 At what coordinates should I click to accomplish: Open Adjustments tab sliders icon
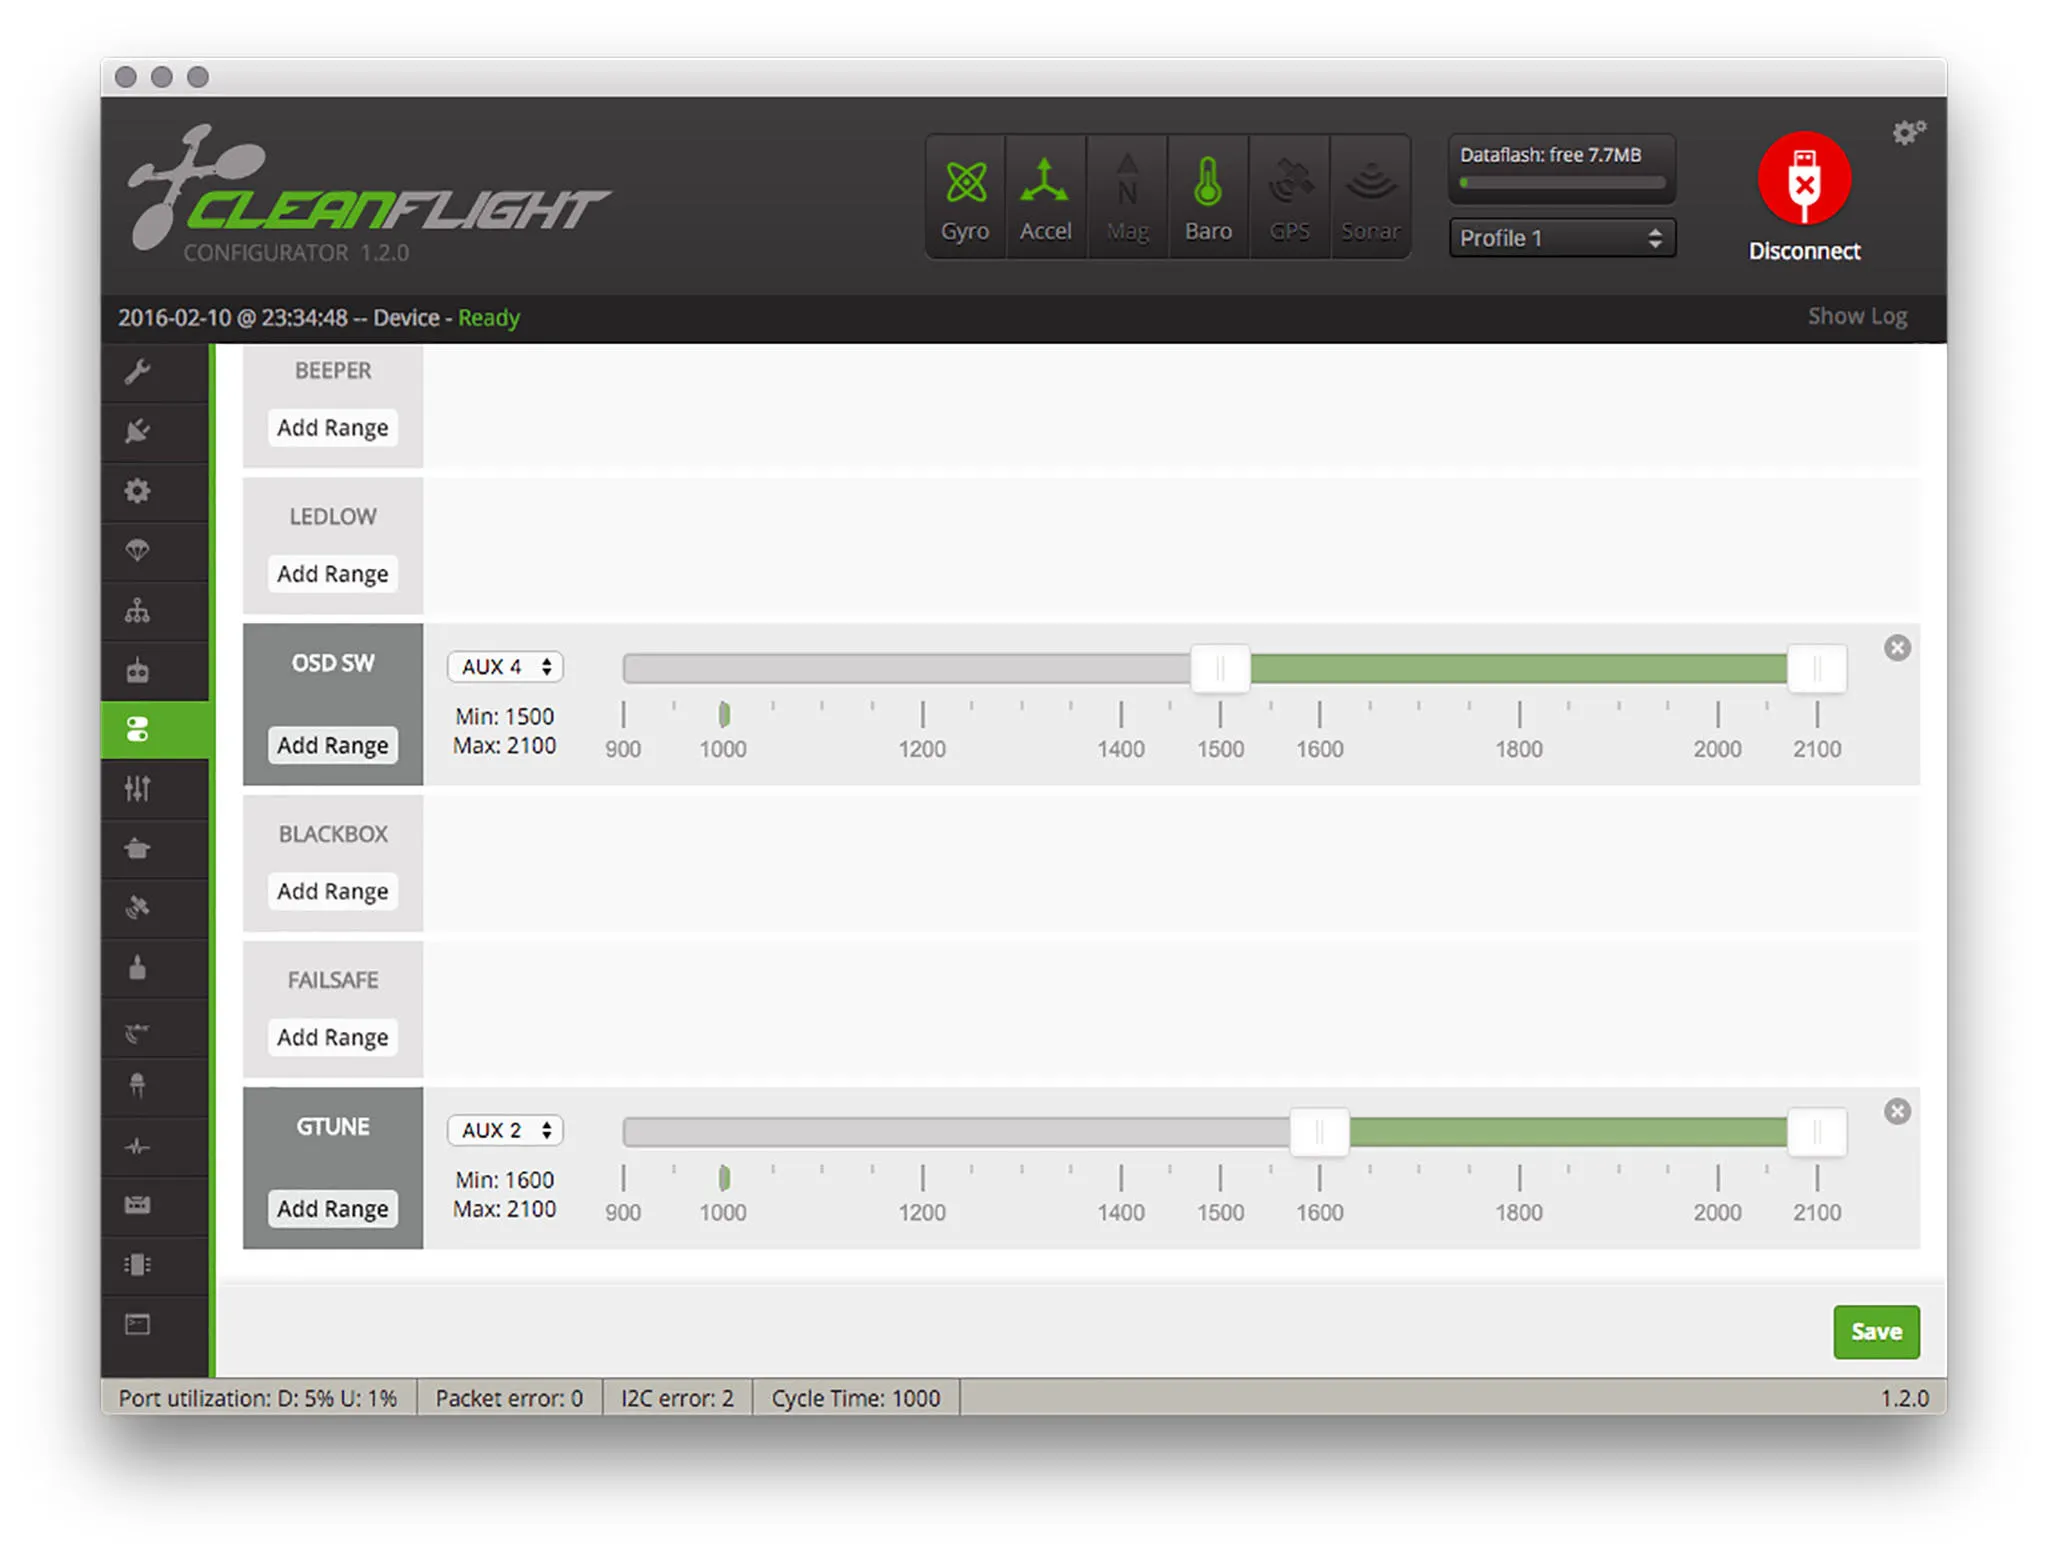pos(138,789)
